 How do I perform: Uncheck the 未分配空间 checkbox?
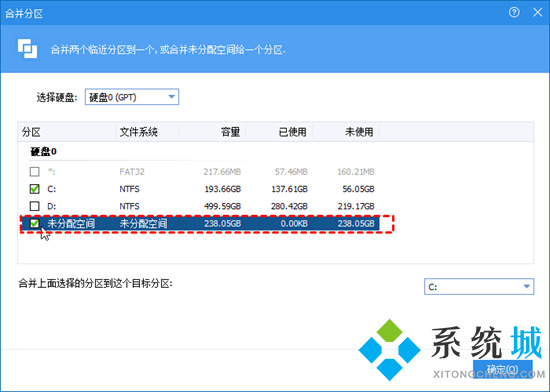pyautogui.click(x=34, y=223)
